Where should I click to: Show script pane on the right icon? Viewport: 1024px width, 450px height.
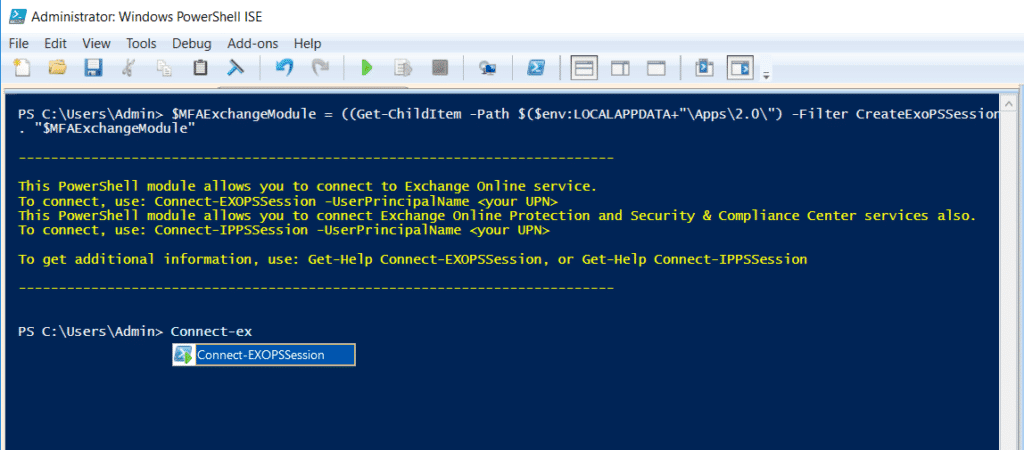pos(620,67)
